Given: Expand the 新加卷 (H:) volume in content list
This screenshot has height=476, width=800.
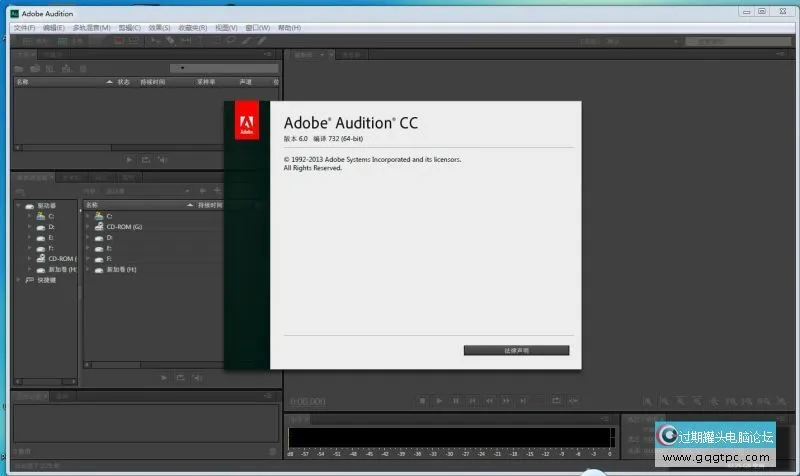Looking at the screenshot, I should point(88,270).
